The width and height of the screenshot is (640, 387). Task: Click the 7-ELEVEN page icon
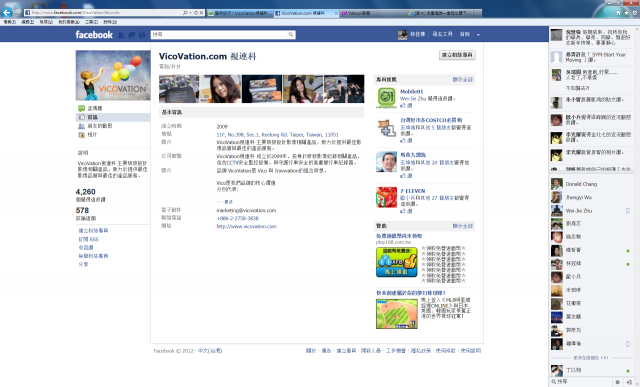386,198
